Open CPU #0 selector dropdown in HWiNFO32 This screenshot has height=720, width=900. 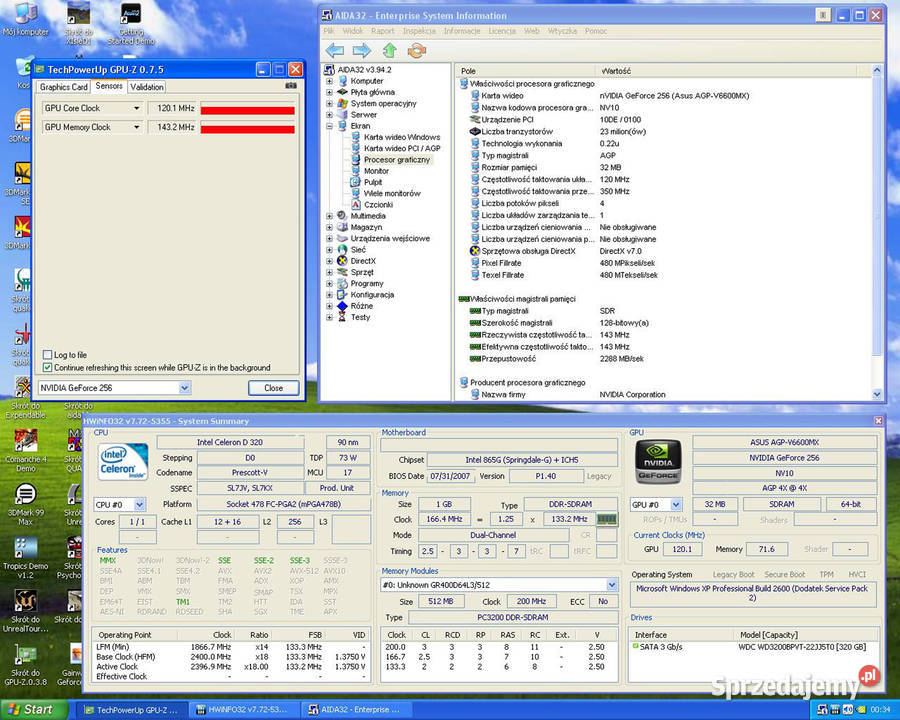139,505
